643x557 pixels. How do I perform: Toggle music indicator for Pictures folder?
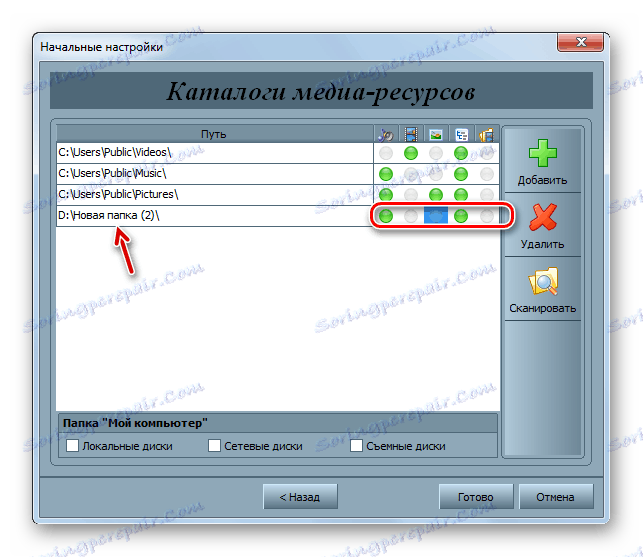[x=385, y=194]
